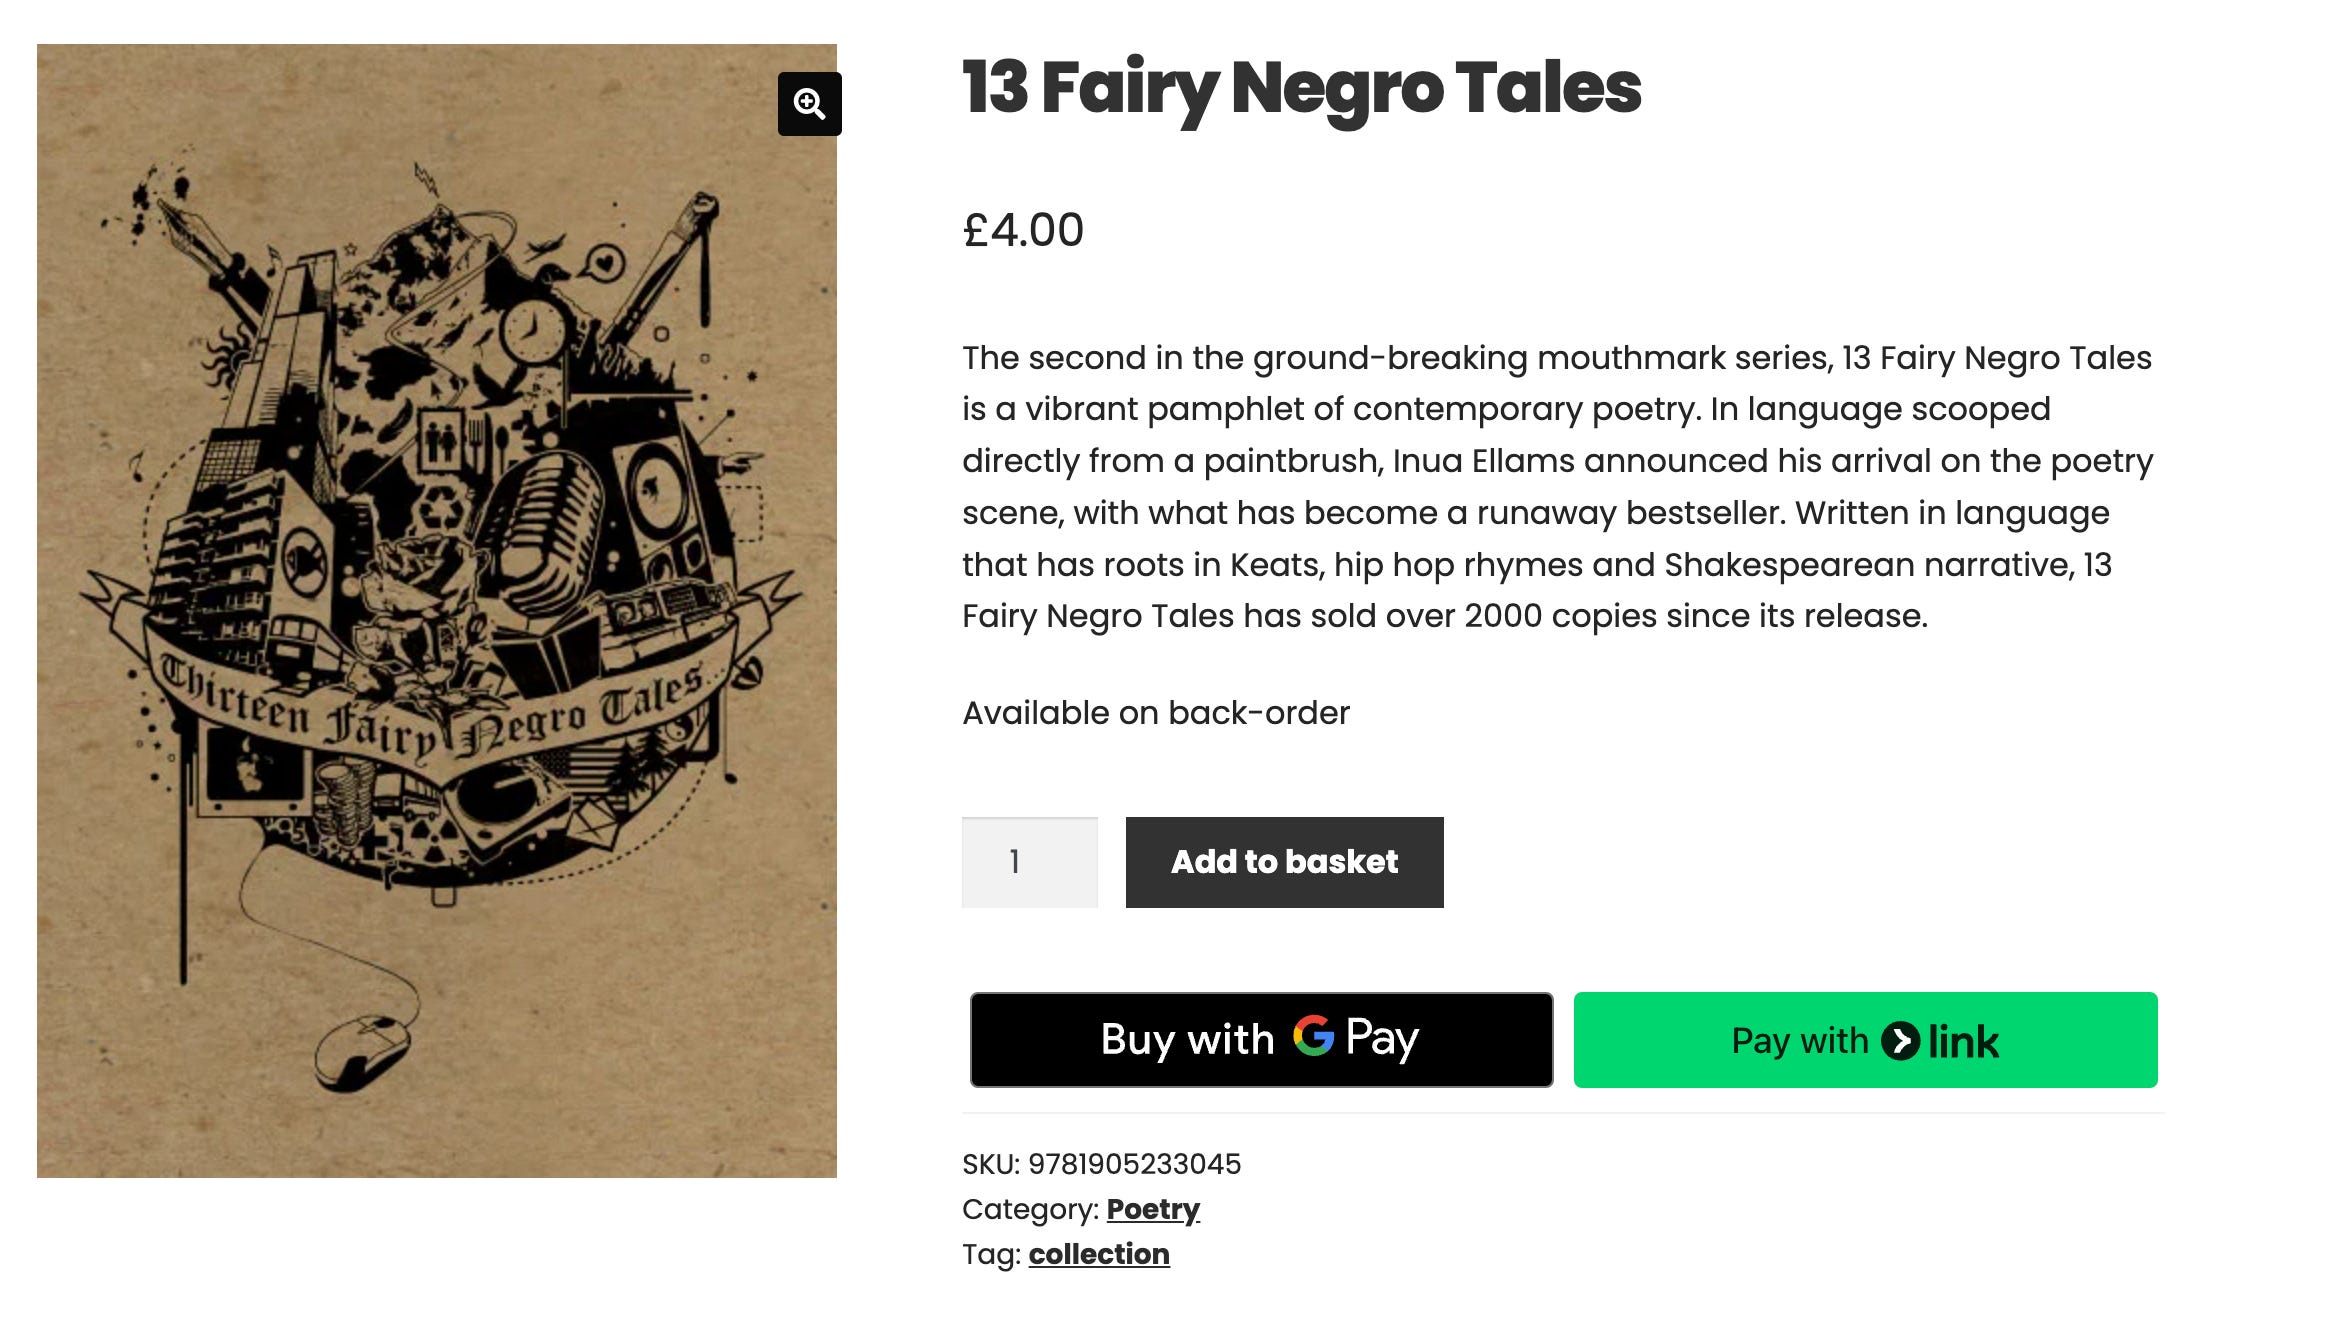Click the Available on back-order notice

point(1155,713)
